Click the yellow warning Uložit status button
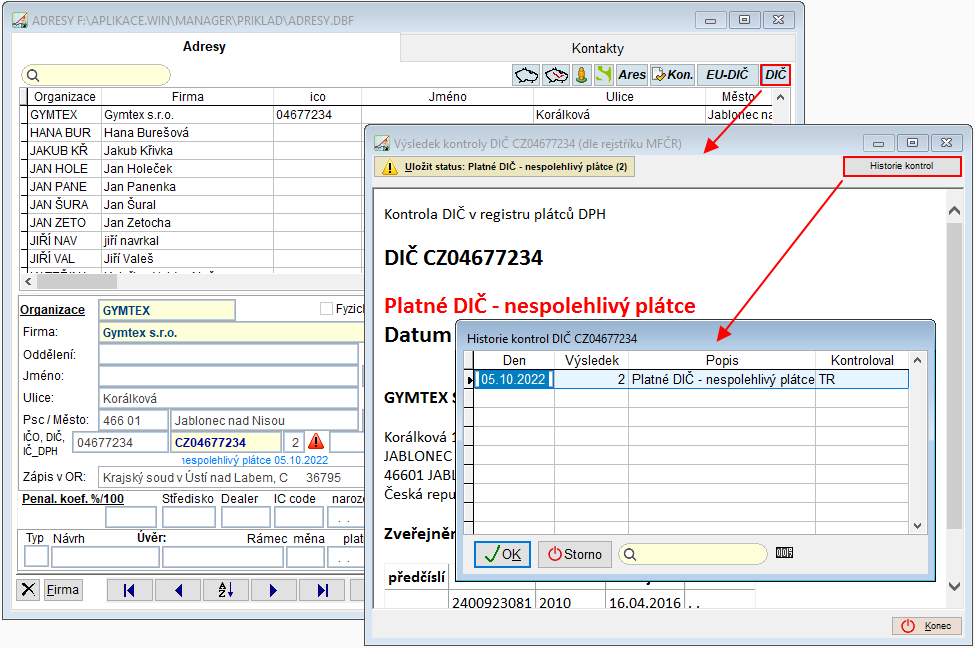Image resolution: width=975 pixels, height=648 pixels. pos(505,167)
